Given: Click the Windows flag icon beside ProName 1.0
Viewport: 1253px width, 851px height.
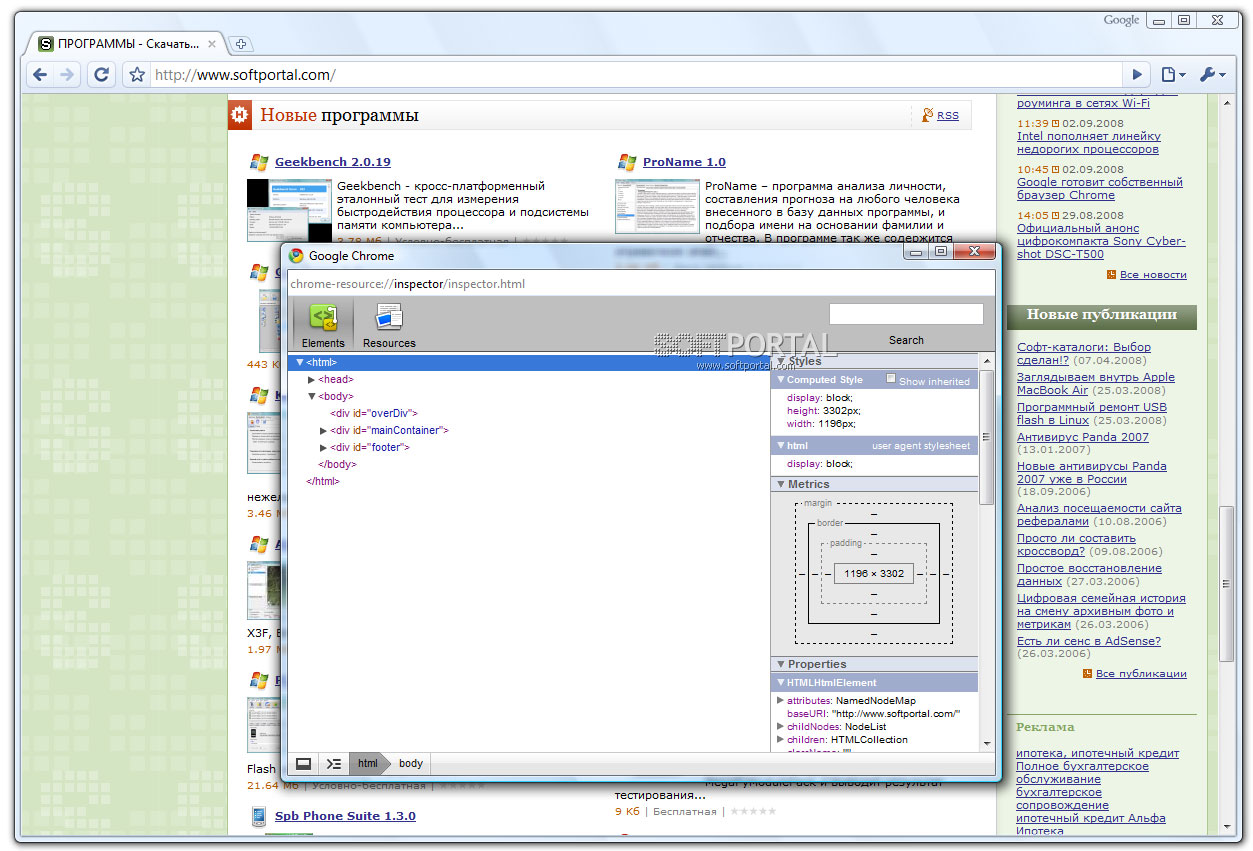Looking at the screenshot, I should [627, 162].
